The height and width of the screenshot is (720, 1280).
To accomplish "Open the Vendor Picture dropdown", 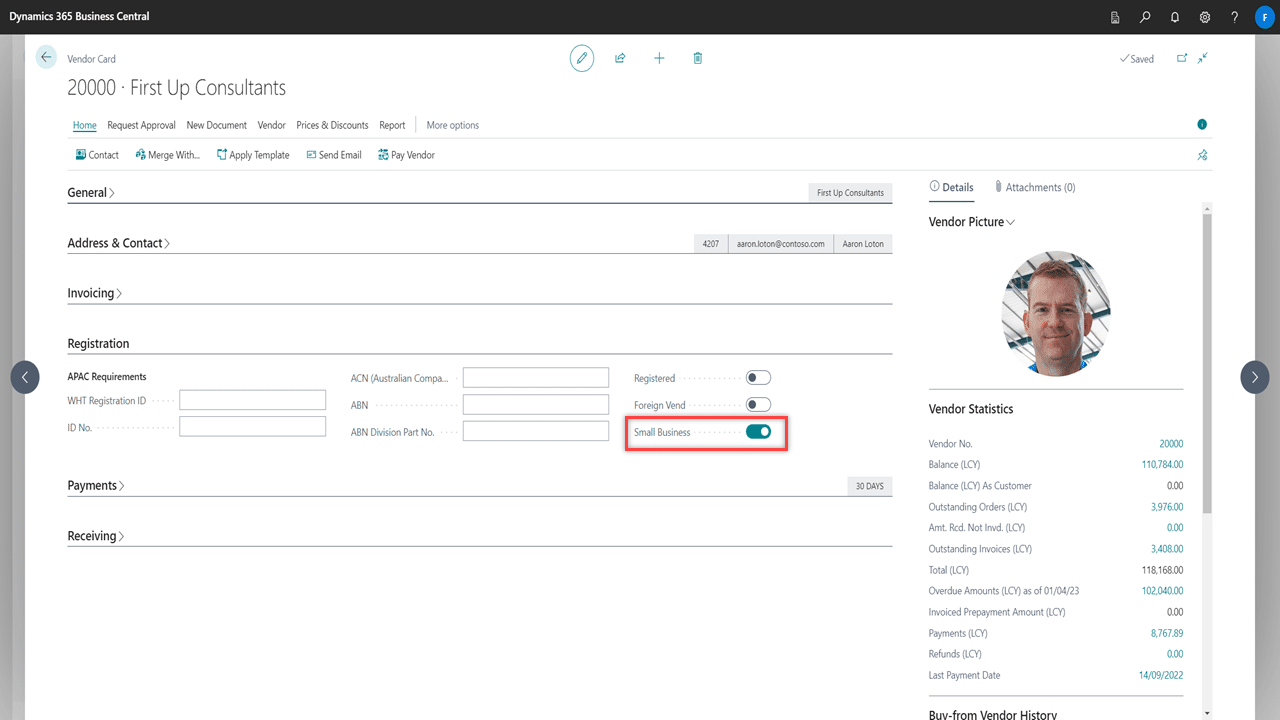I will 972,222.
